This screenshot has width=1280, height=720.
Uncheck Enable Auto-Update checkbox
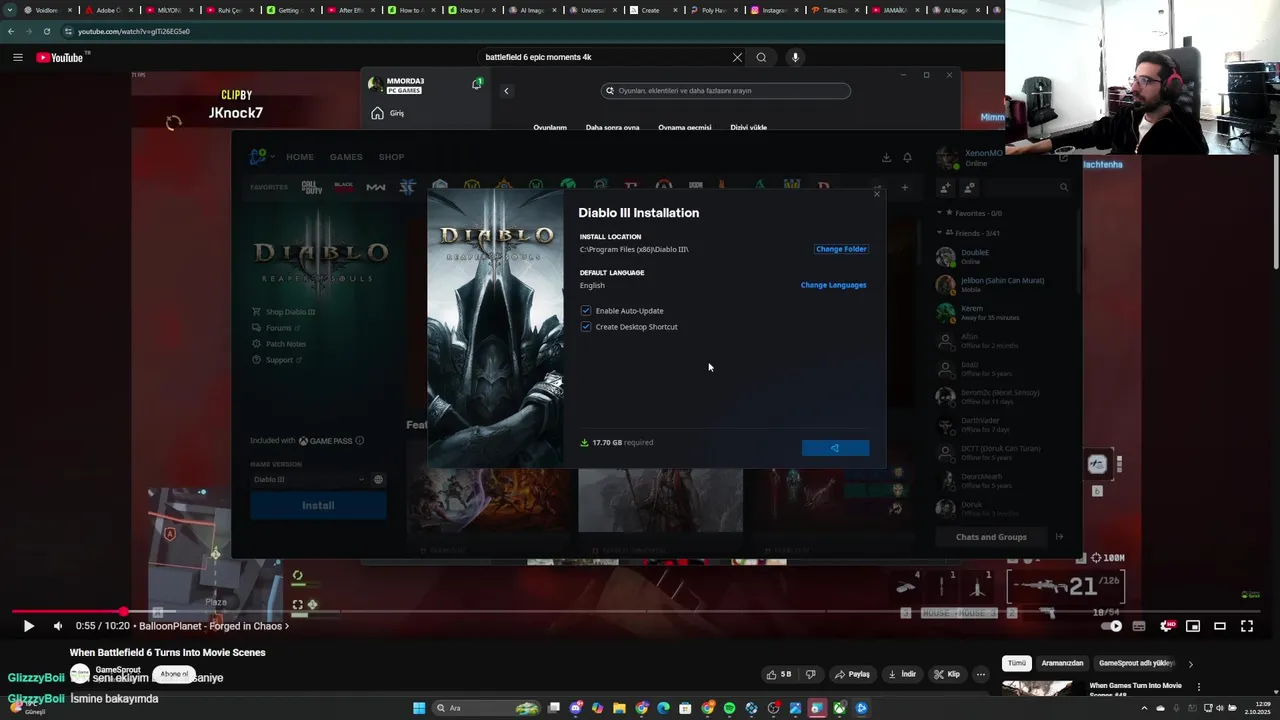click(586, 311)
